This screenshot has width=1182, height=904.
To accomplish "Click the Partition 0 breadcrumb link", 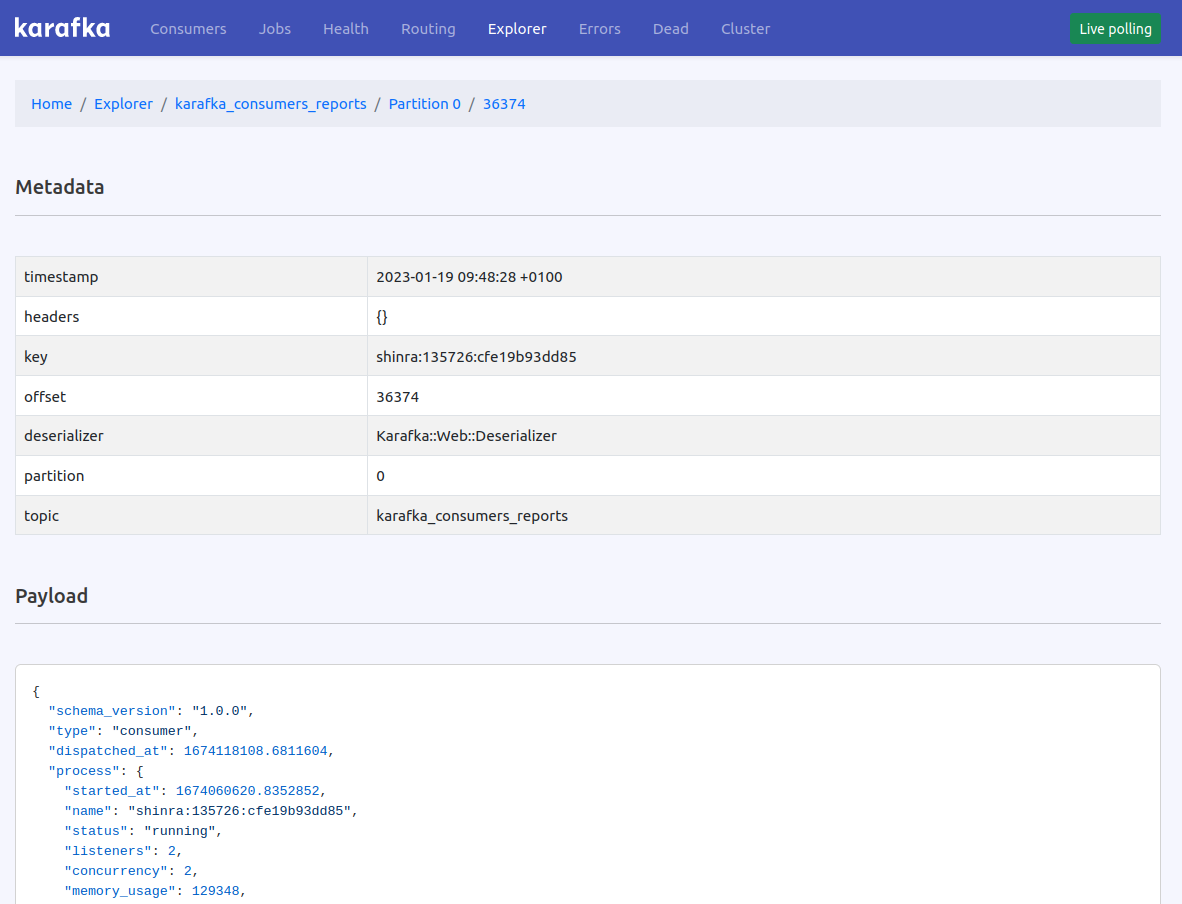I will pos(424,104).
